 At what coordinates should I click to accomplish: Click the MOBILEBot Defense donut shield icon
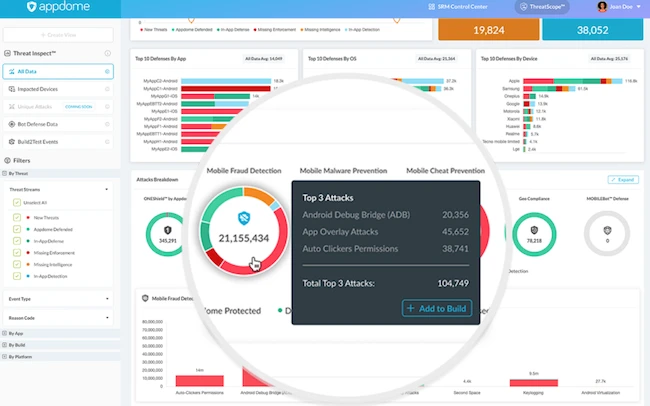coord(607,230)
